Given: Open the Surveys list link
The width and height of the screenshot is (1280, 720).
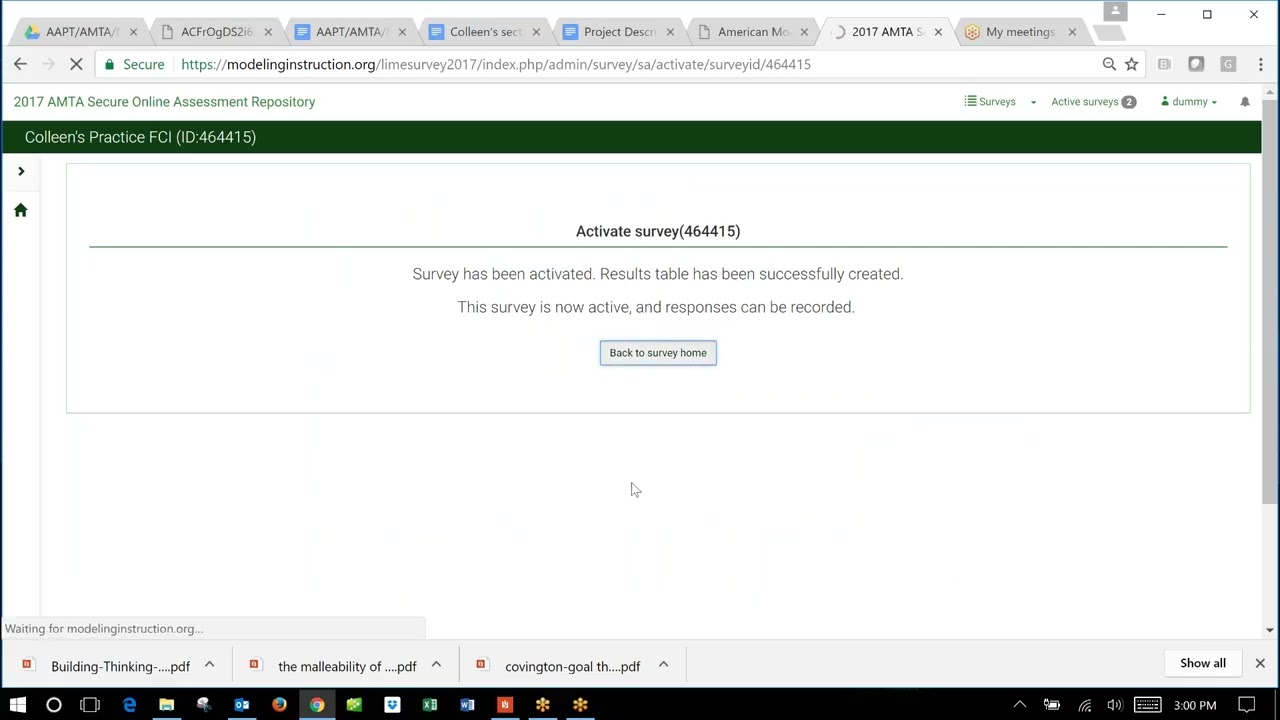Looking at the screenshot, I should pyautogui.click(x=990, y=102).
